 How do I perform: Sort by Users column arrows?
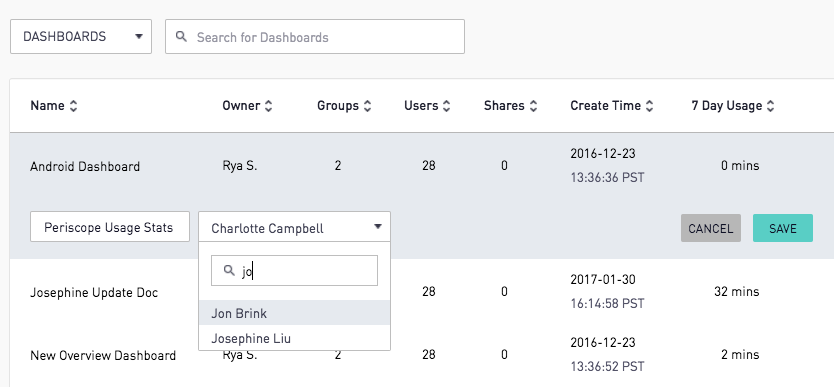(446, 106)
